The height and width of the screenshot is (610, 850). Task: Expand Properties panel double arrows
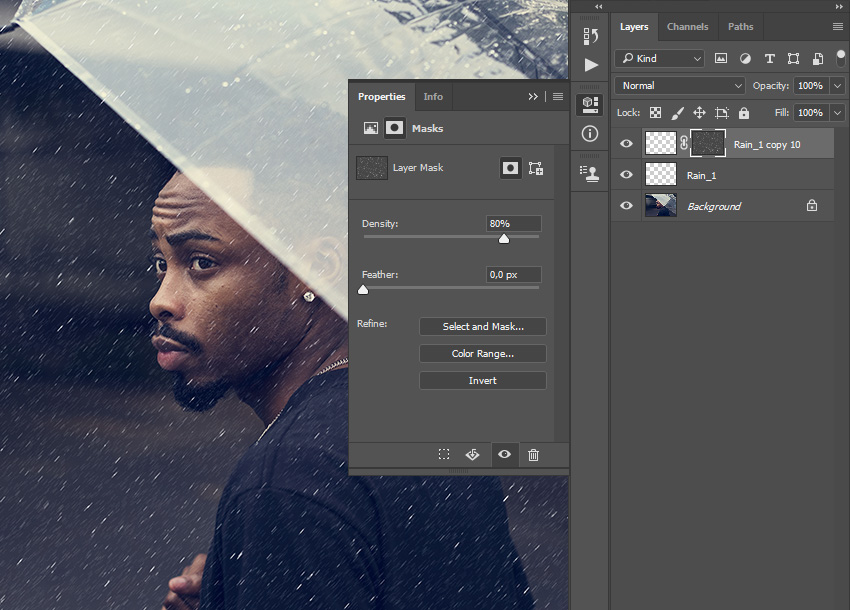[533, 97]
